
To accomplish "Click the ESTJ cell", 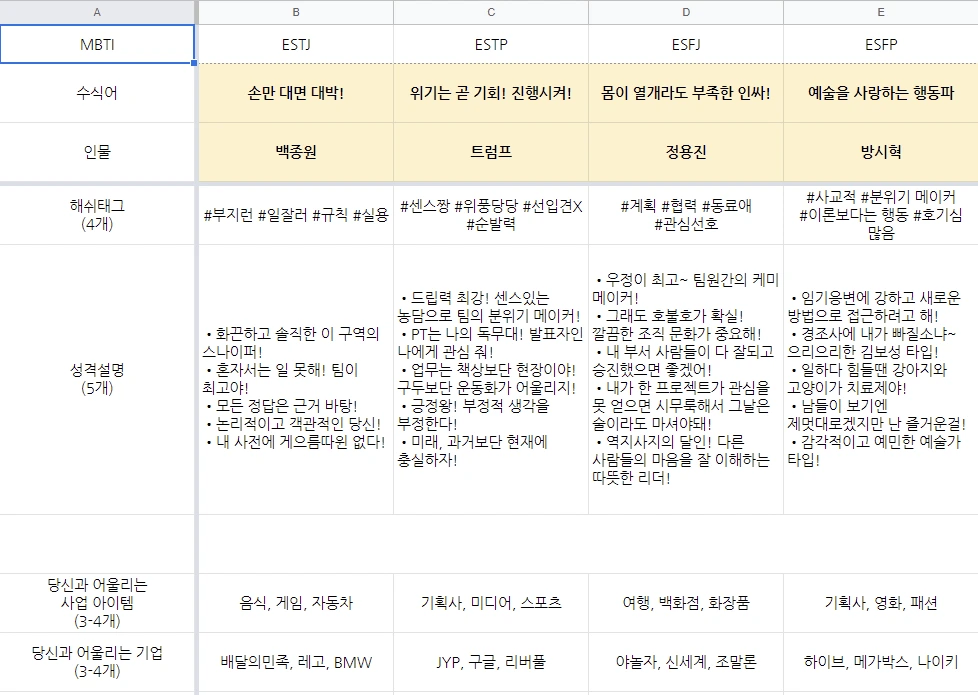I will (296, 44).
